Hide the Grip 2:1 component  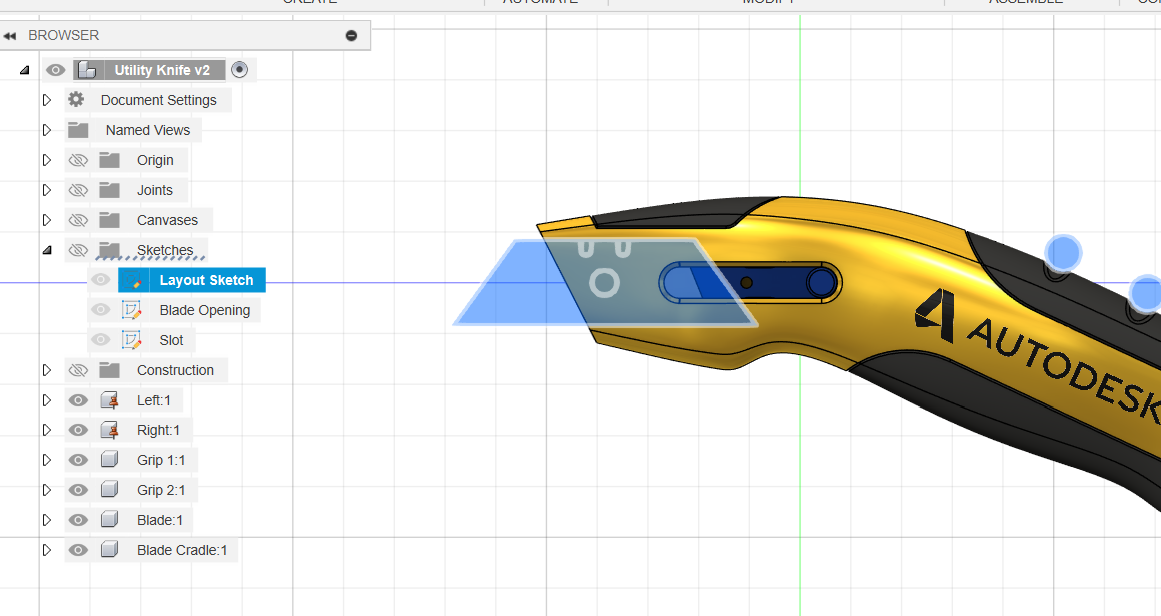[78, 490]
